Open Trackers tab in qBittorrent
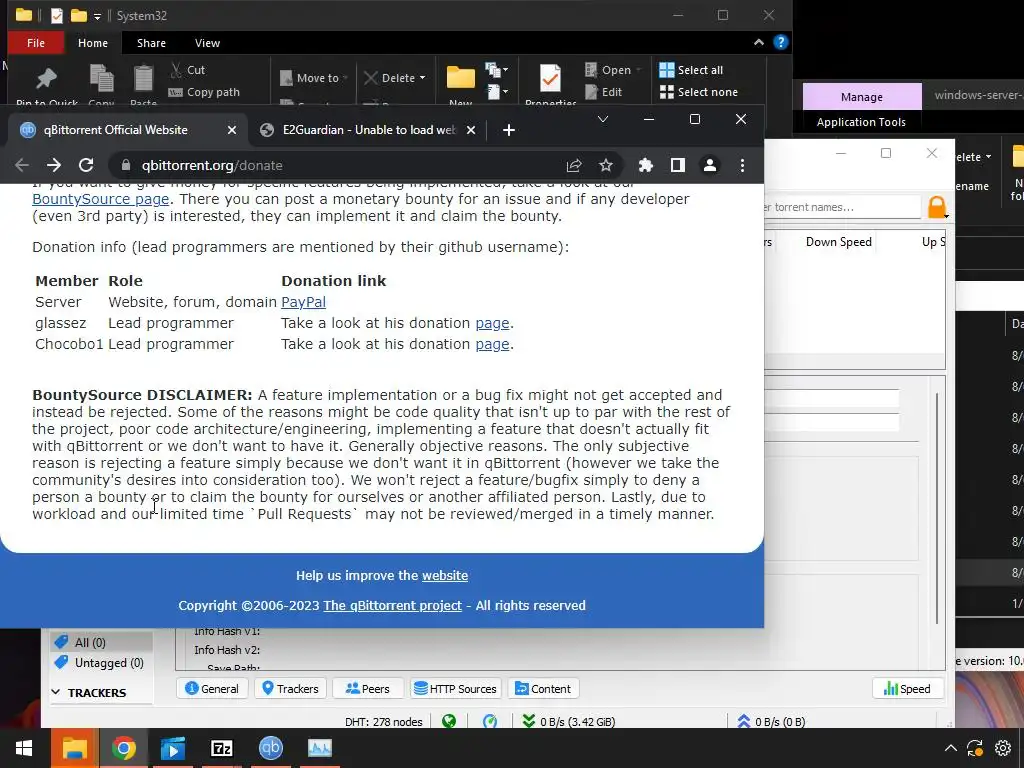Image resolution: width=1024 pixels, height=768 pixels. [x=290, y=688]
